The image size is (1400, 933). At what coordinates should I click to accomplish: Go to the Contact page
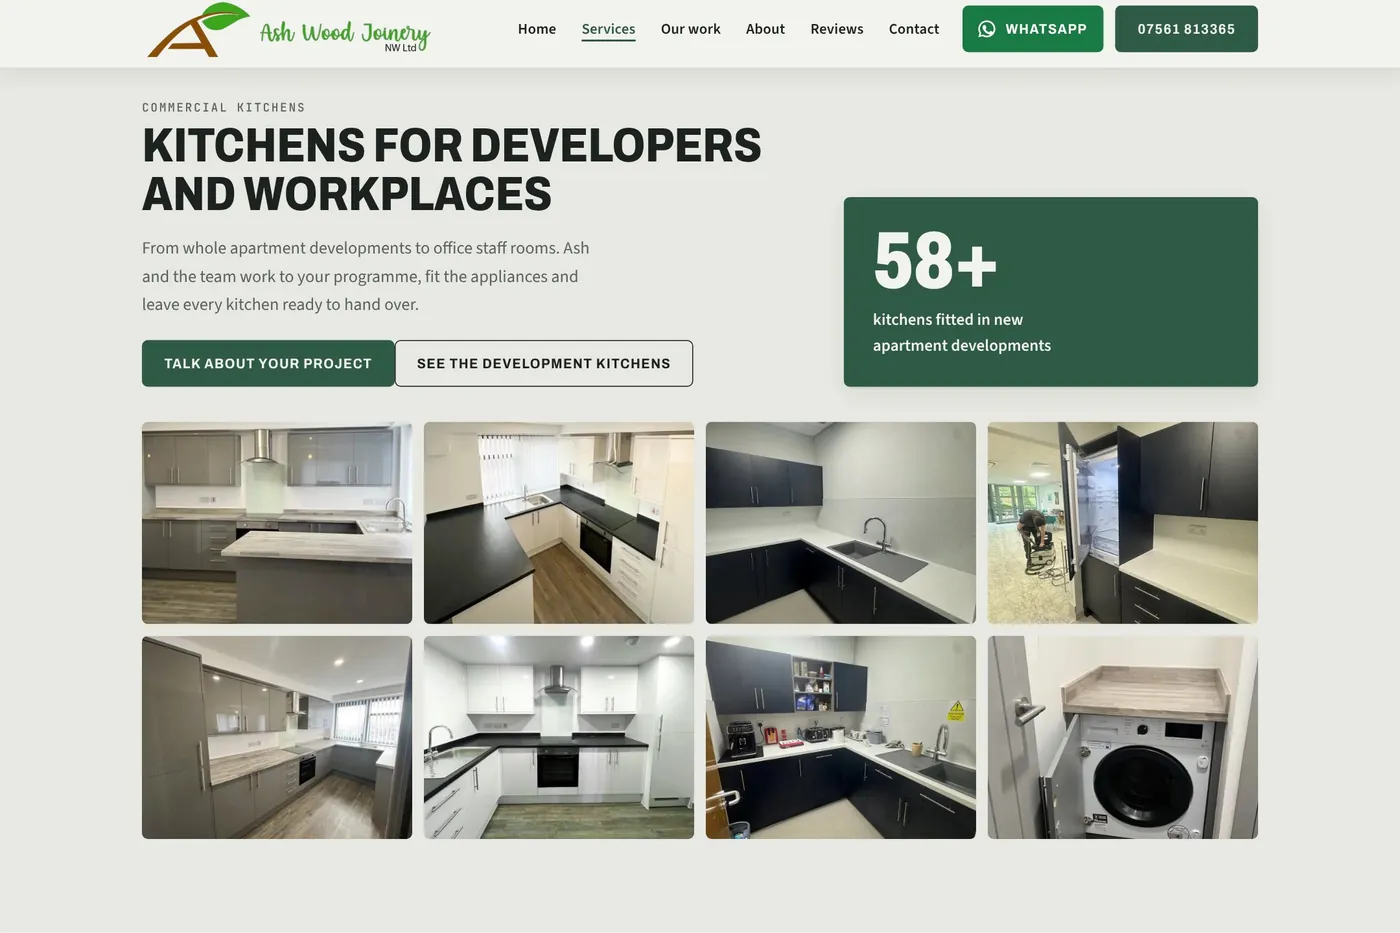(x=914, y=29)
